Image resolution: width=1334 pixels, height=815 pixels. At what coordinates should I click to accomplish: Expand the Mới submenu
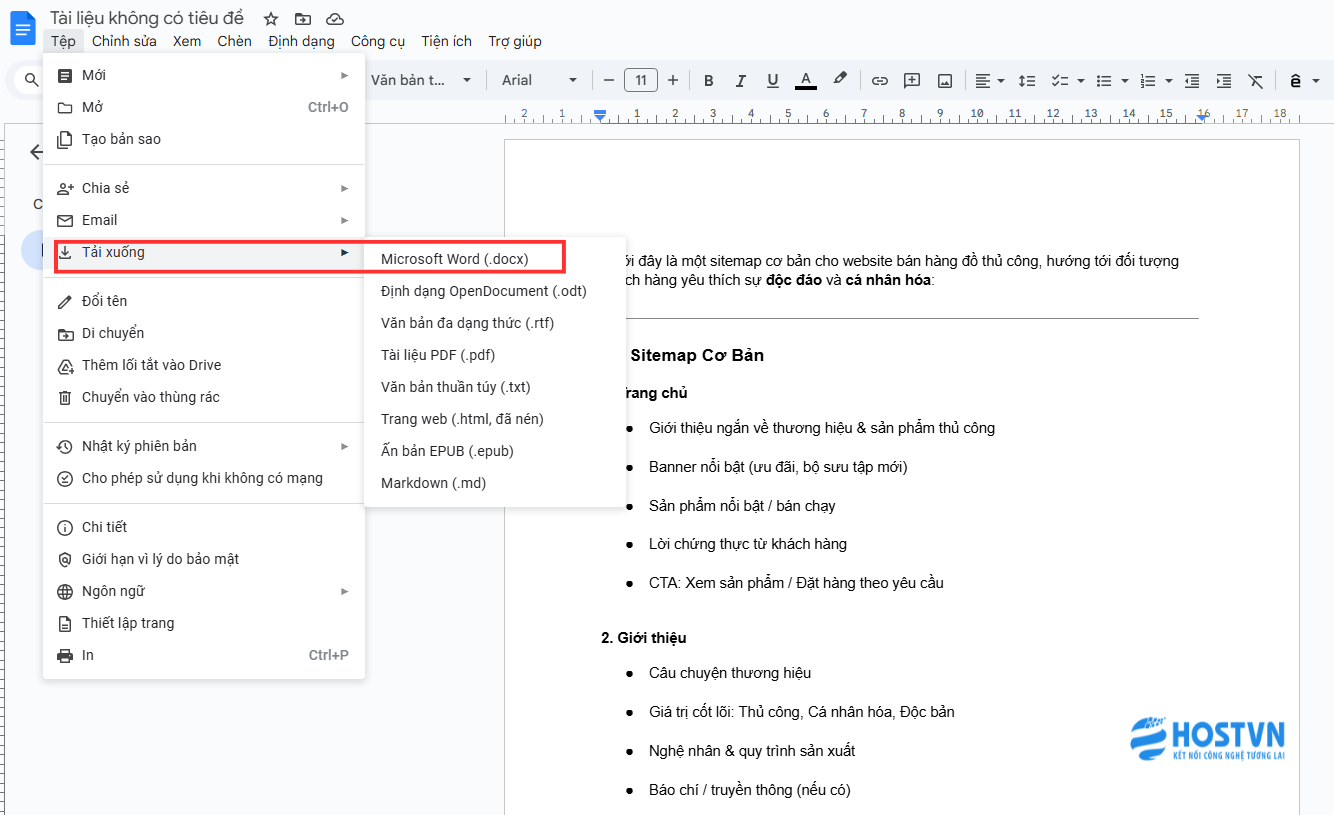(204, 75)
